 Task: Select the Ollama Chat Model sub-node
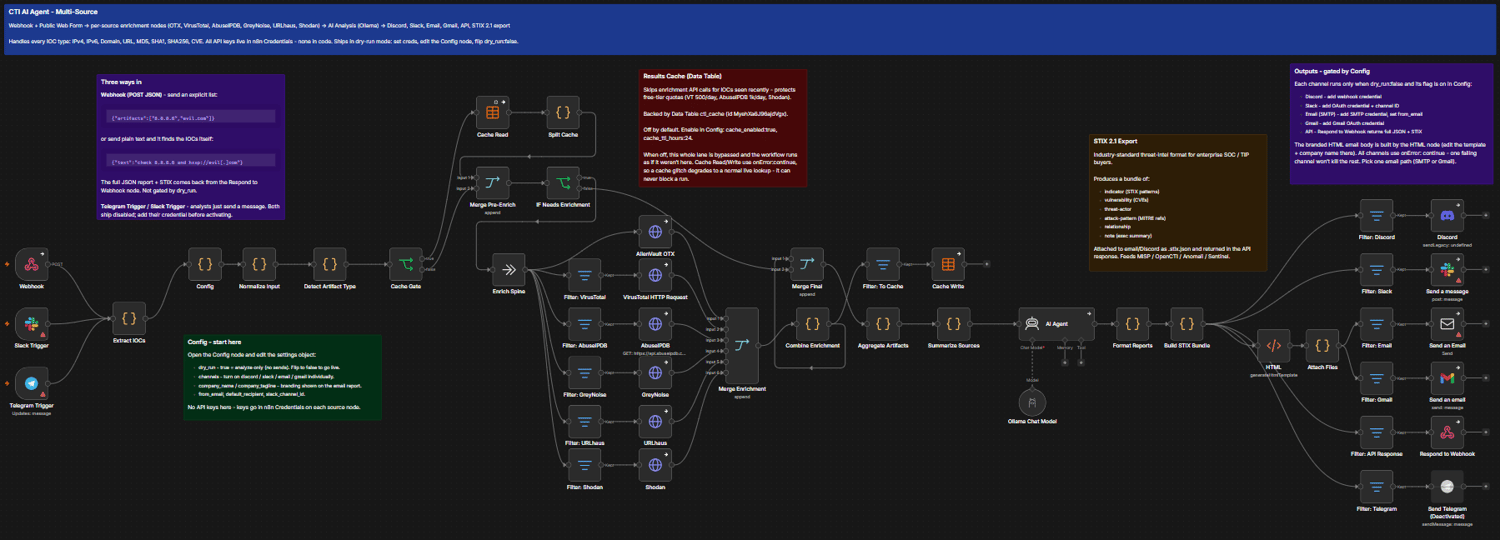(1032, 400)
